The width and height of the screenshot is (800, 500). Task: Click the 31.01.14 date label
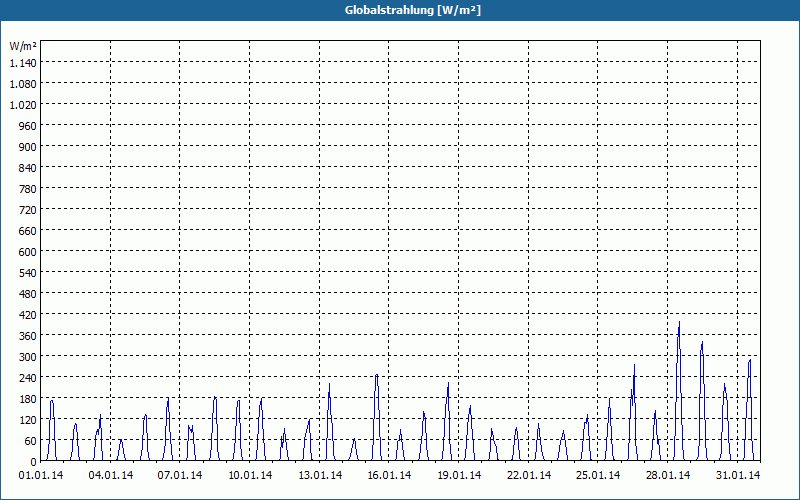737,475
